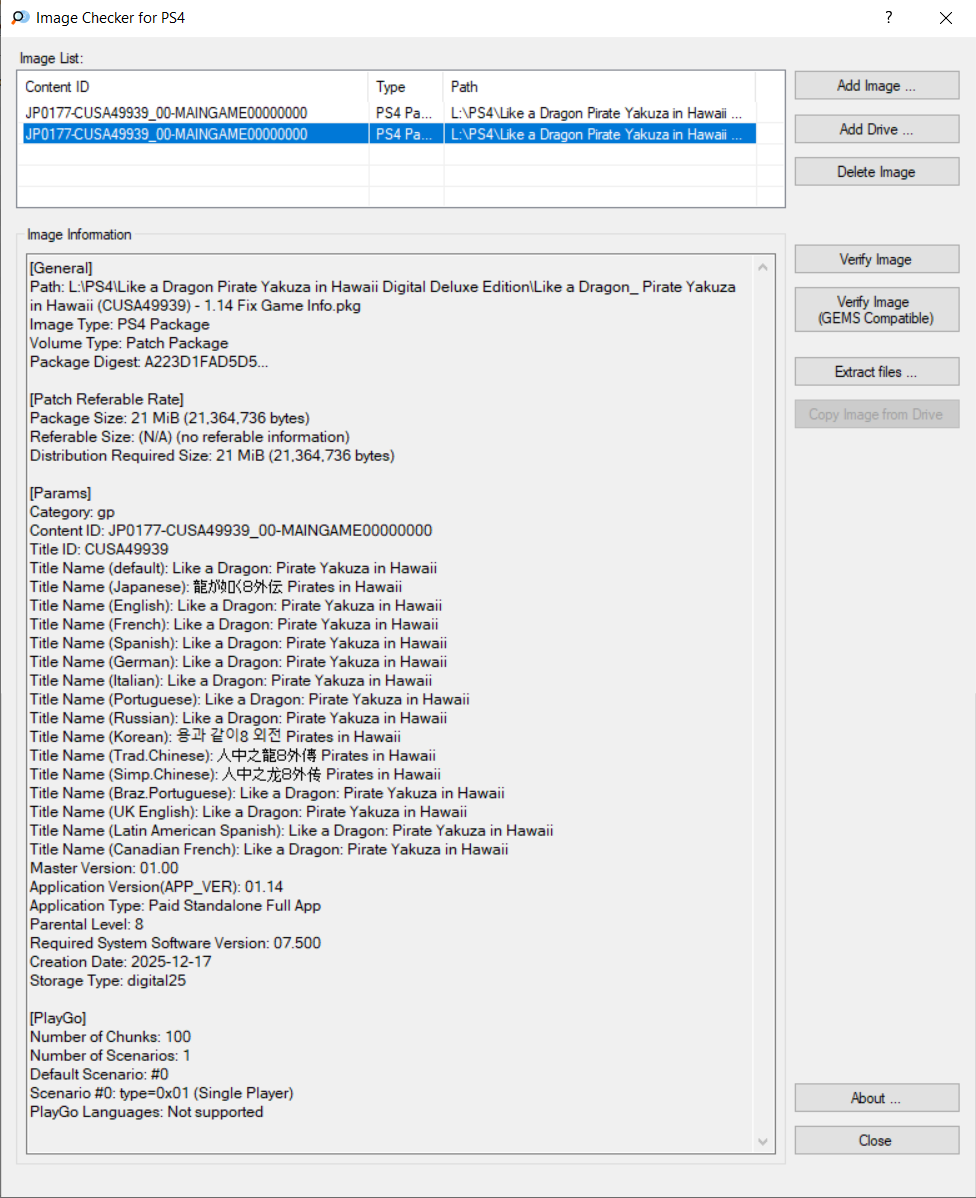Click the Title ID: CUSA49939 text line

(x=99, y=549)
